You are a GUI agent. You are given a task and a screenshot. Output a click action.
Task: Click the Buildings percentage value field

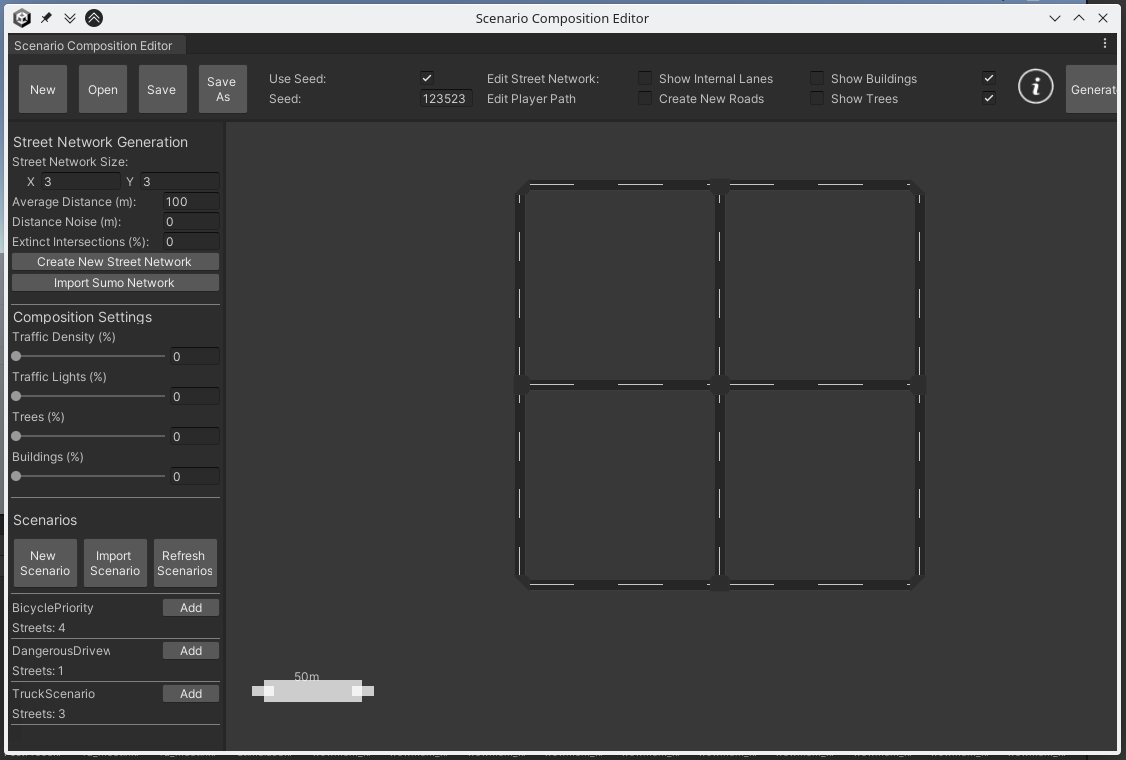(195, 476)
